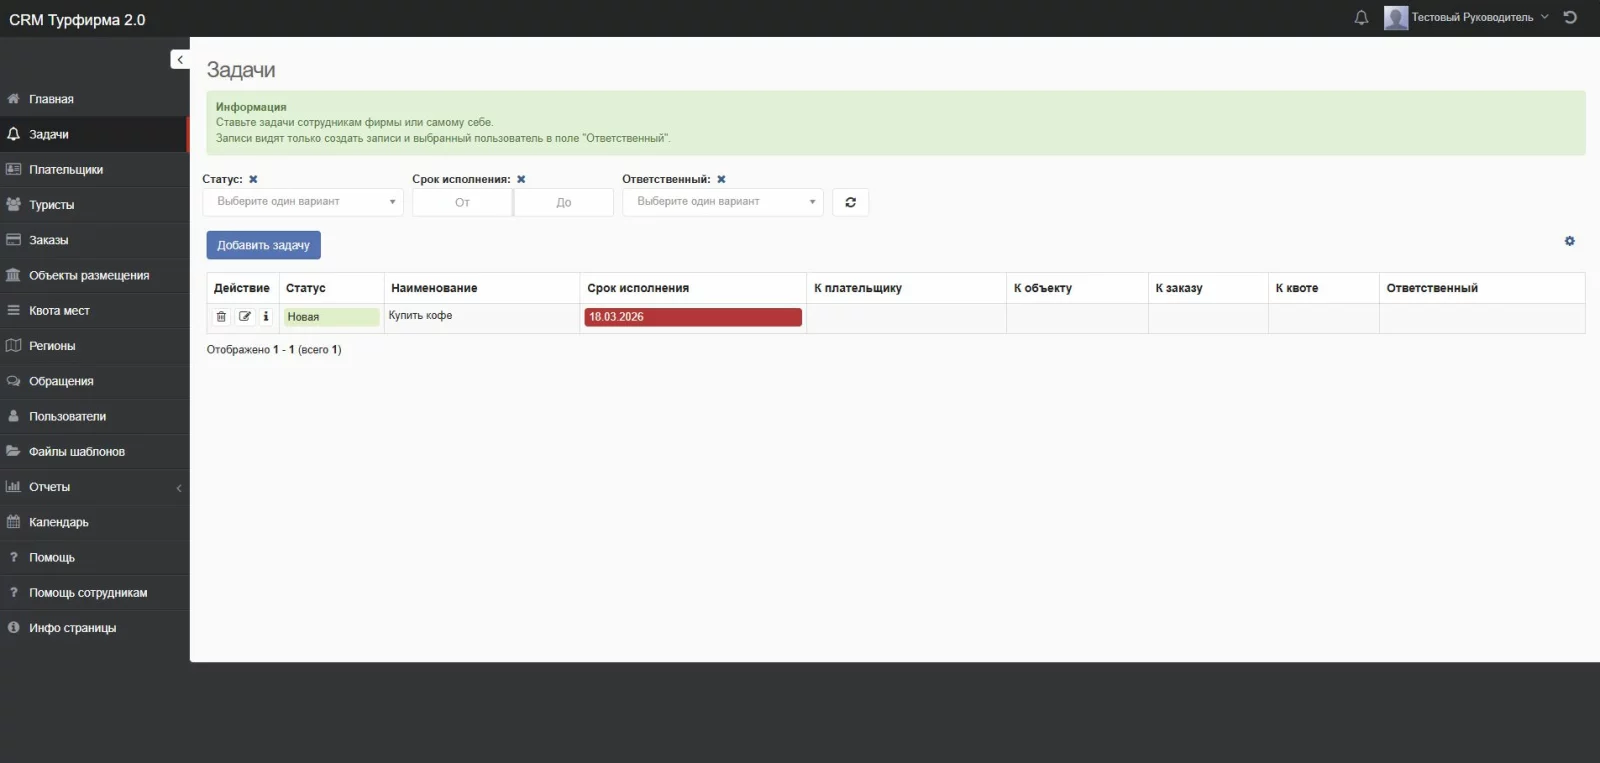The height and width of the screenshot is (763, 1600).
Task: Click the red 18.03.2026 date badge
Action: [693, 317]
